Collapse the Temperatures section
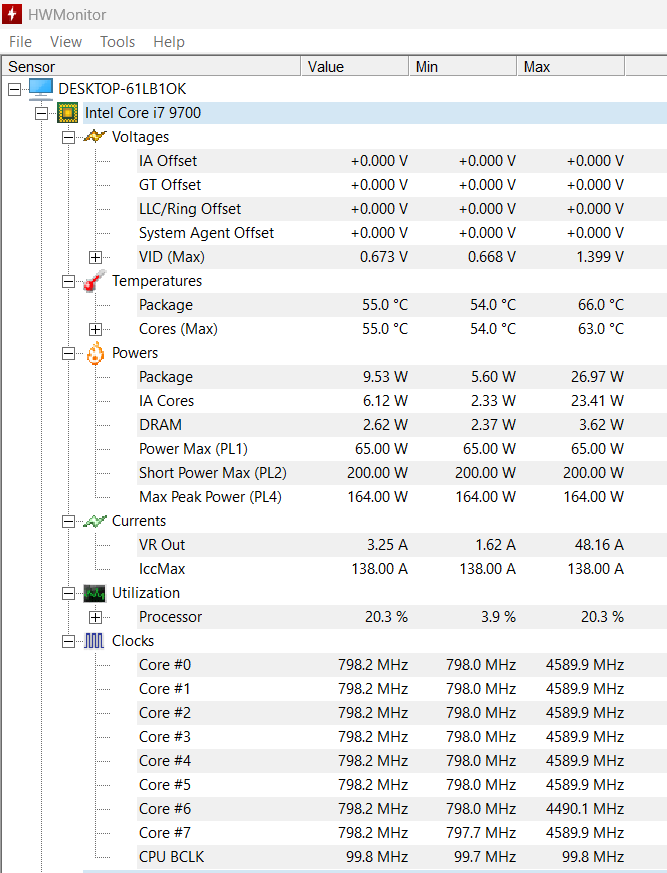 coord(68,281)
